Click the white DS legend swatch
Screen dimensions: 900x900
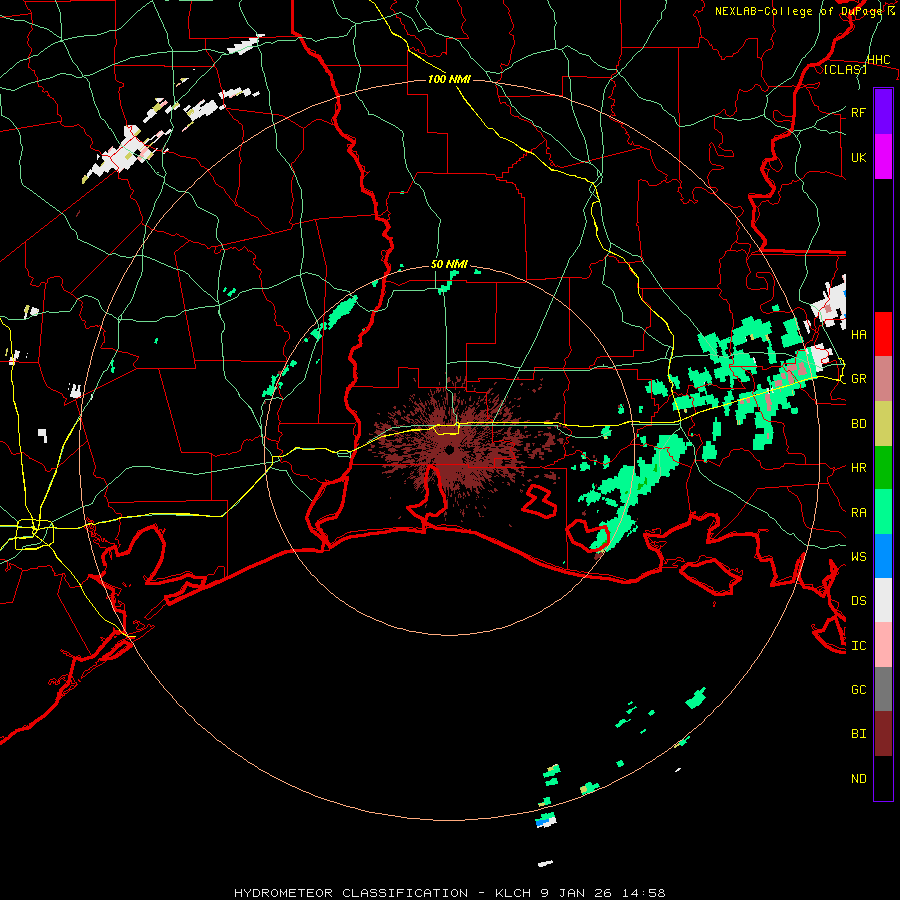[883, 600]
